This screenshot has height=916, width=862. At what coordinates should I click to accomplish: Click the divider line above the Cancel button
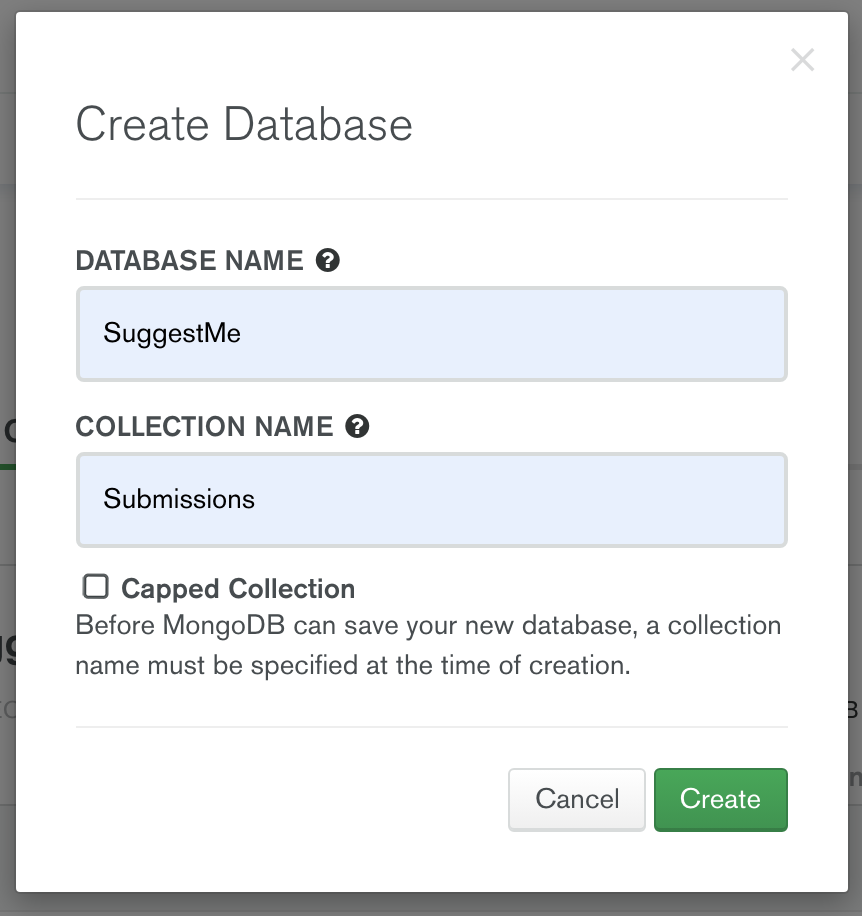[431, 727]
